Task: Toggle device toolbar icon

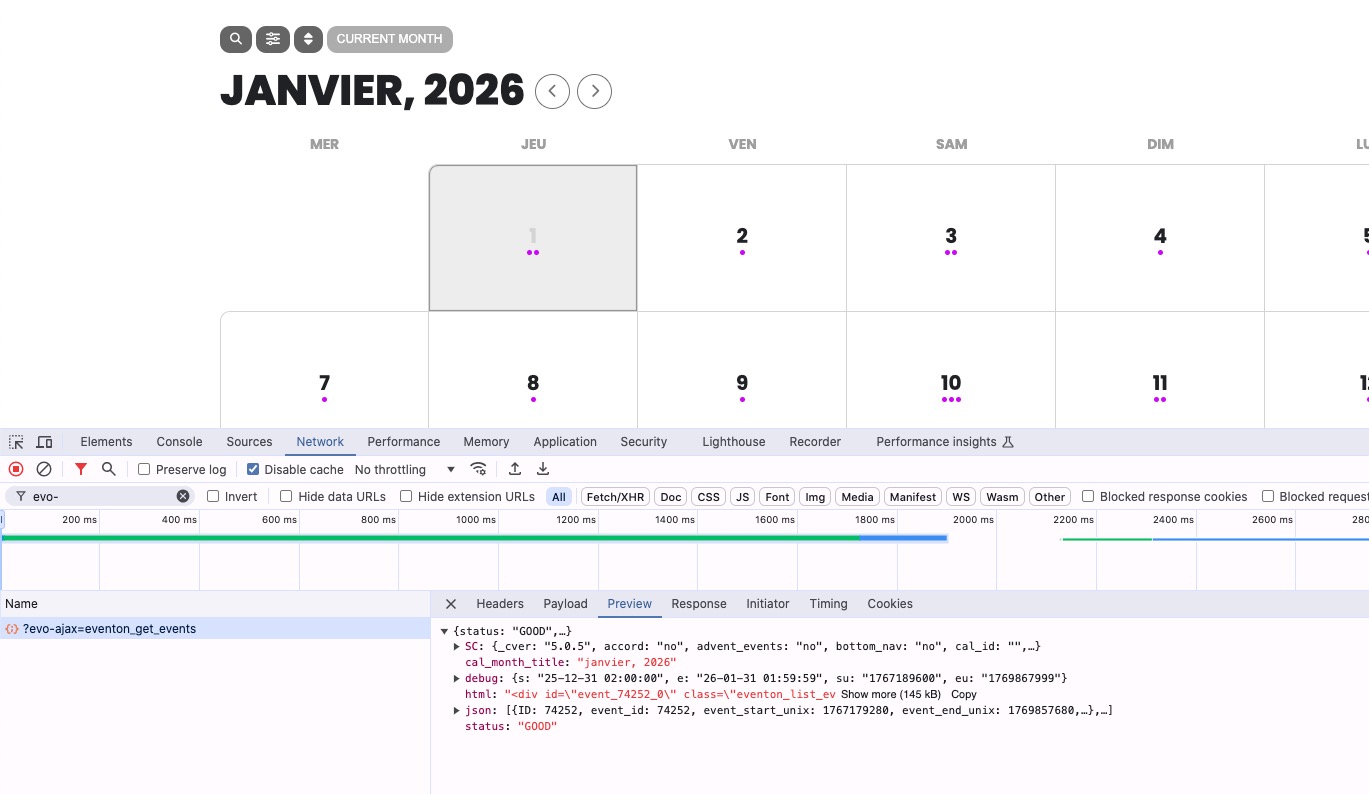Action: click(44, 442)
